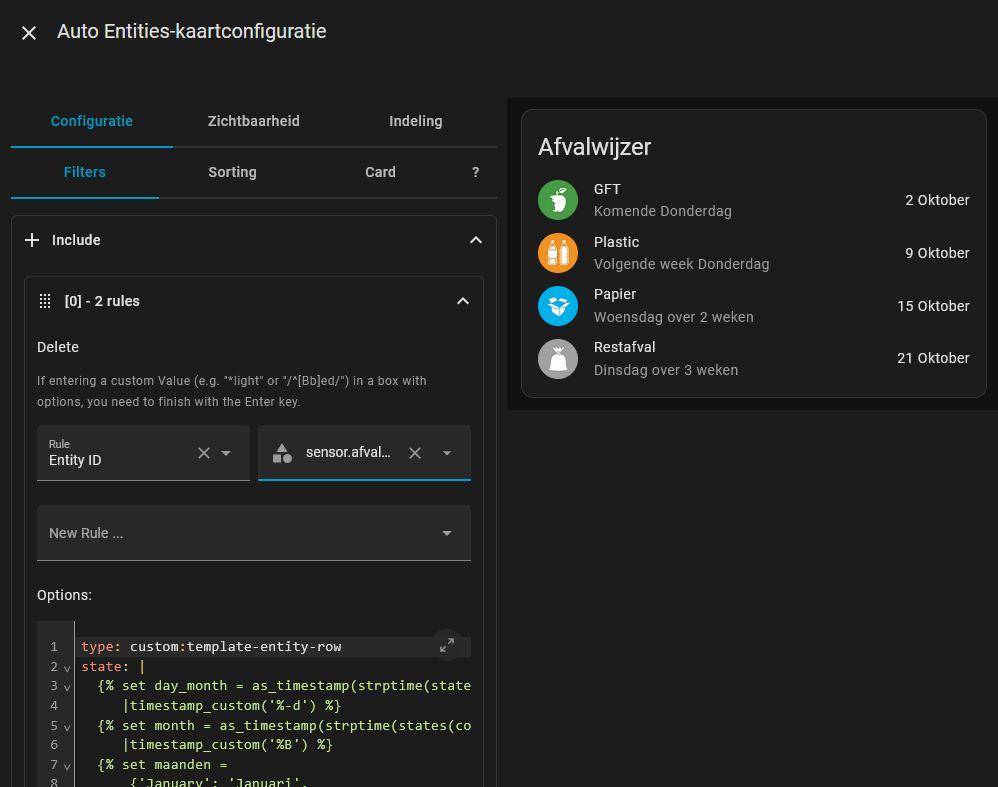Open the sensor.afval entity dropdown
This screenshot has width=998, height=787.
tap(447, 453)
